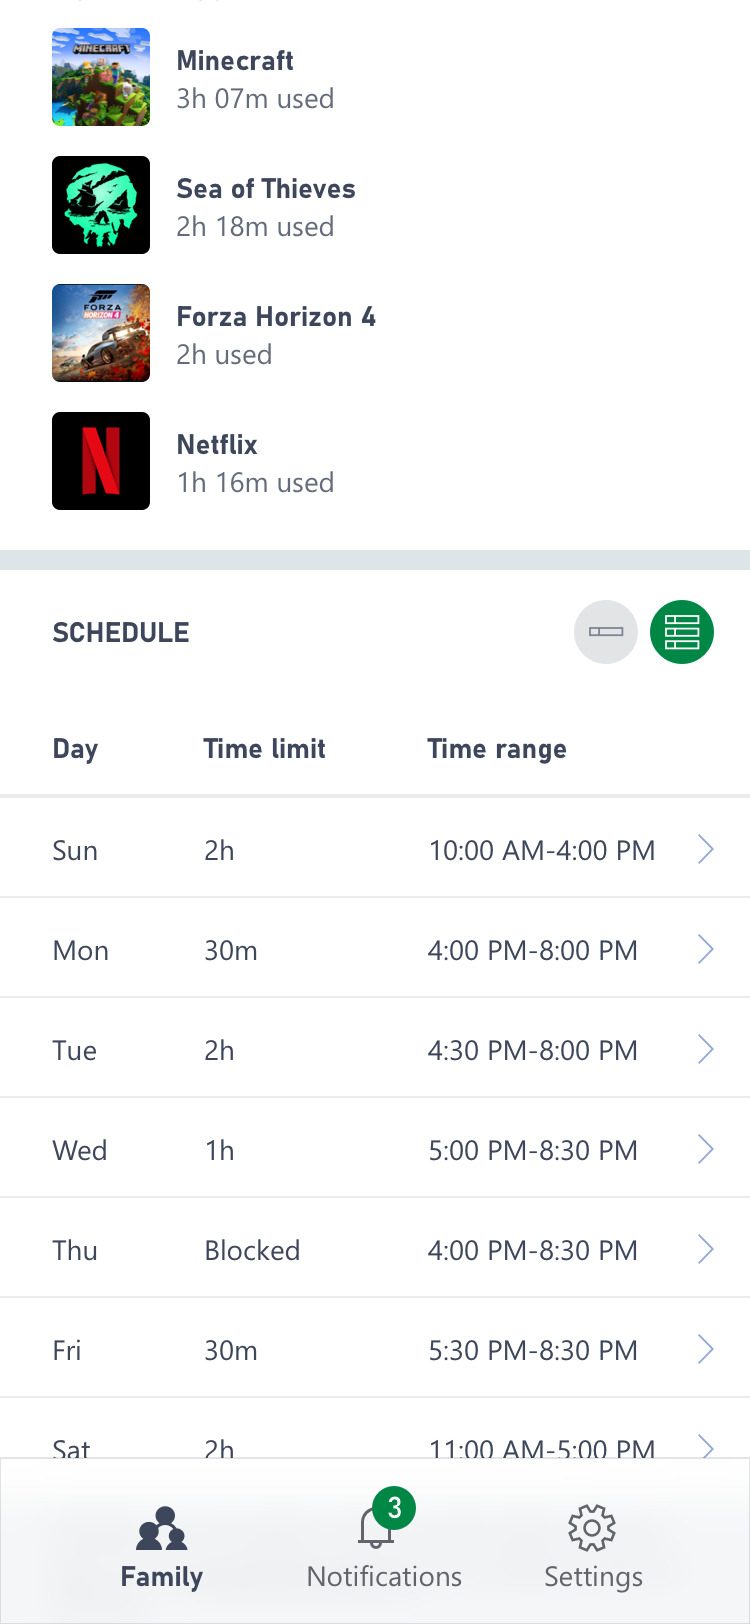Image resolution: width=750 pixels, height=1624 pixels.
Task: Open the Minecraft app icon
Action: coord(101,77)
